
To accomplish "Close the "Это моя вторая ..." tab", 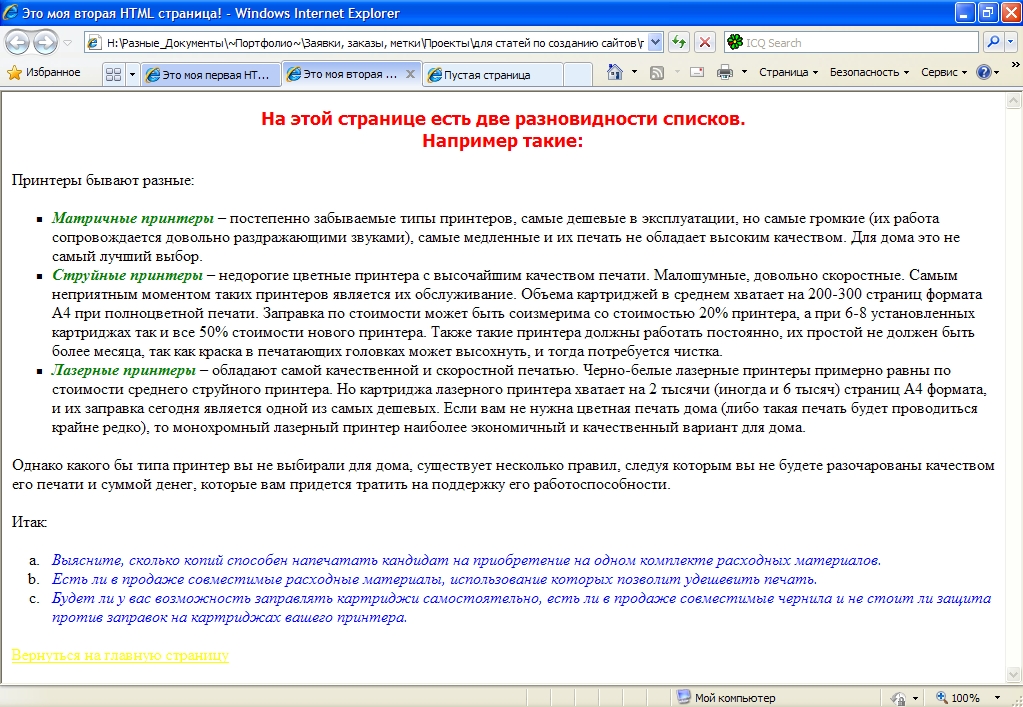I will coord(410,74).
